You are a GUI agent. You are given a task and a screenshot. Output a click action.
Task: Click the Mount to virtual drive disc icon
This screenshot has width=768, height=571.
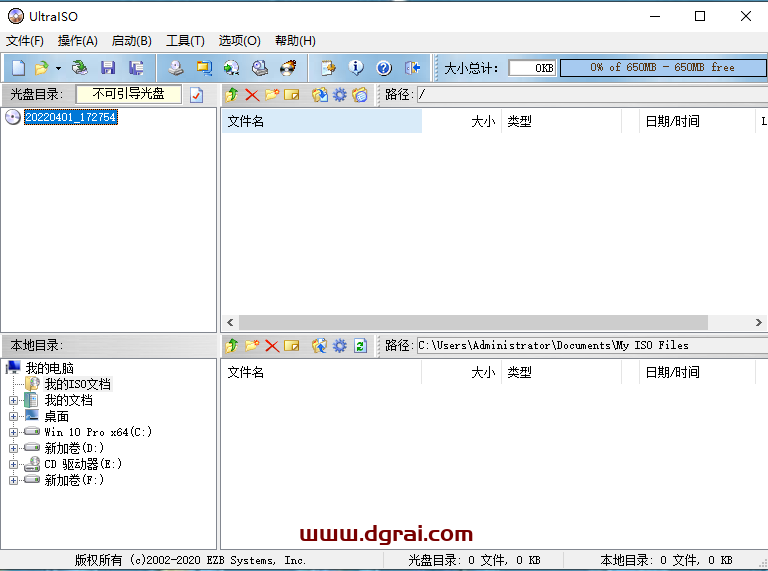click(232, 68)
